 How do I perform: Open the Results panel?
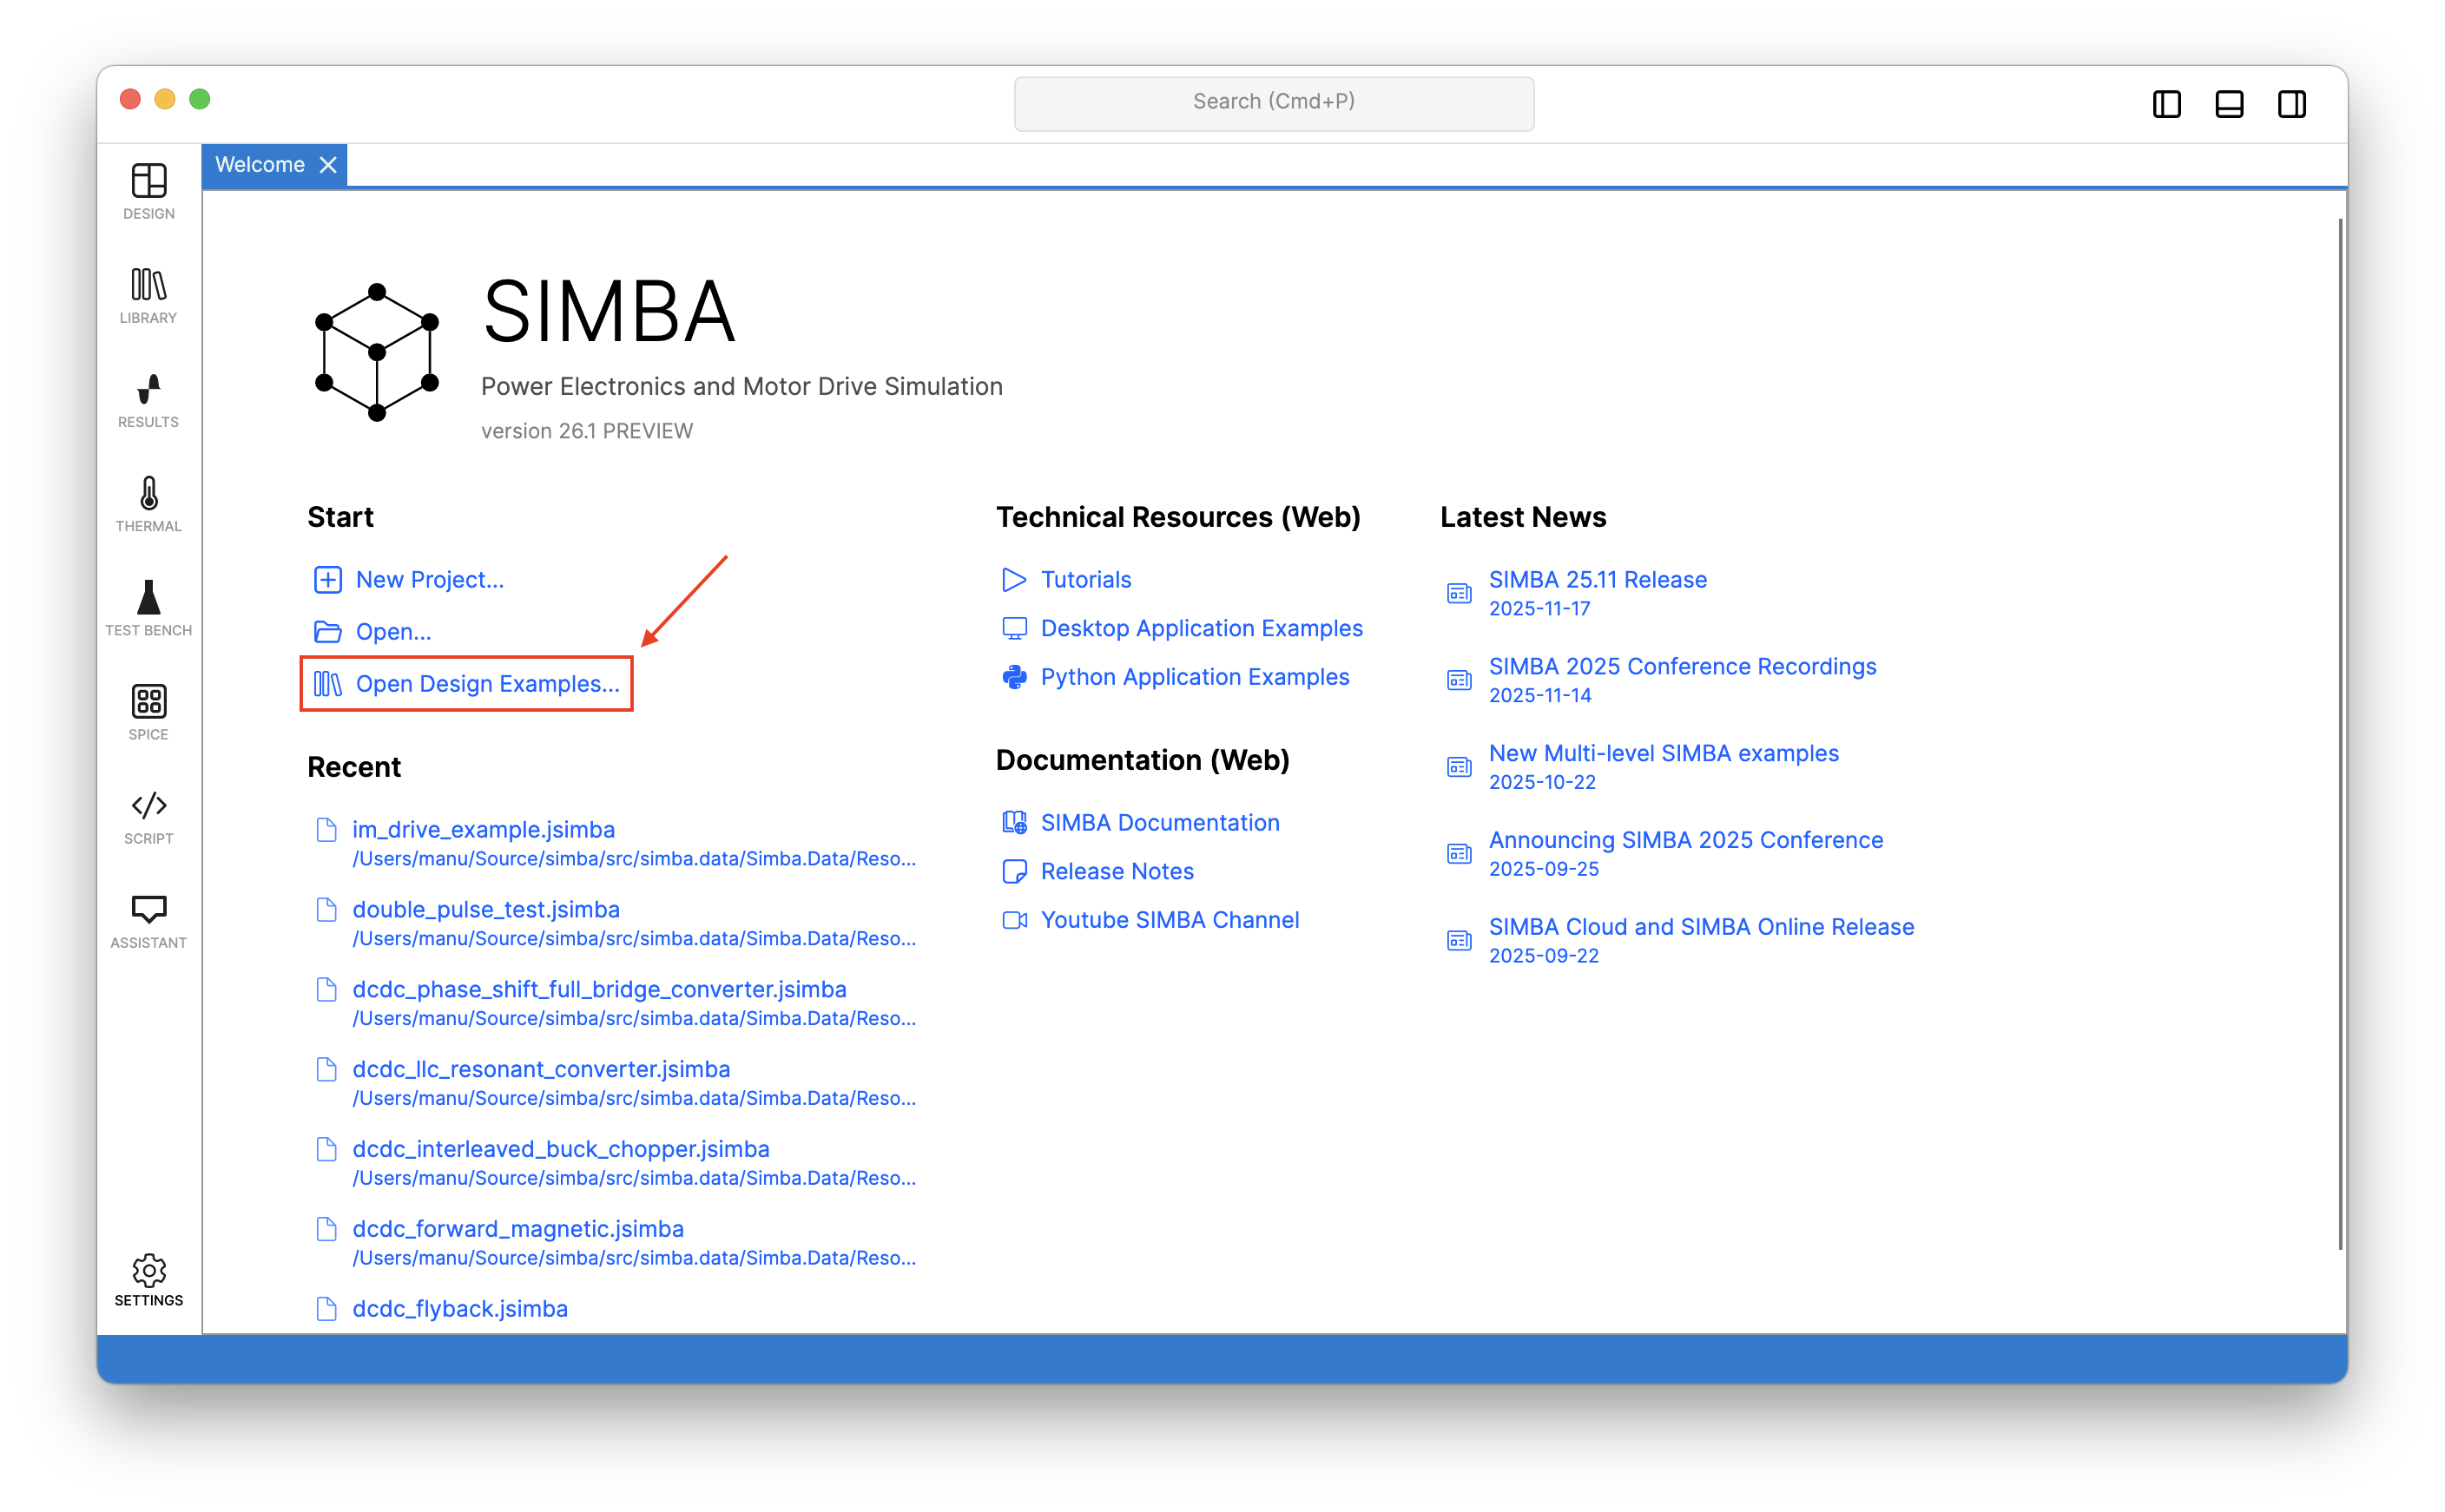click(148, 400)
